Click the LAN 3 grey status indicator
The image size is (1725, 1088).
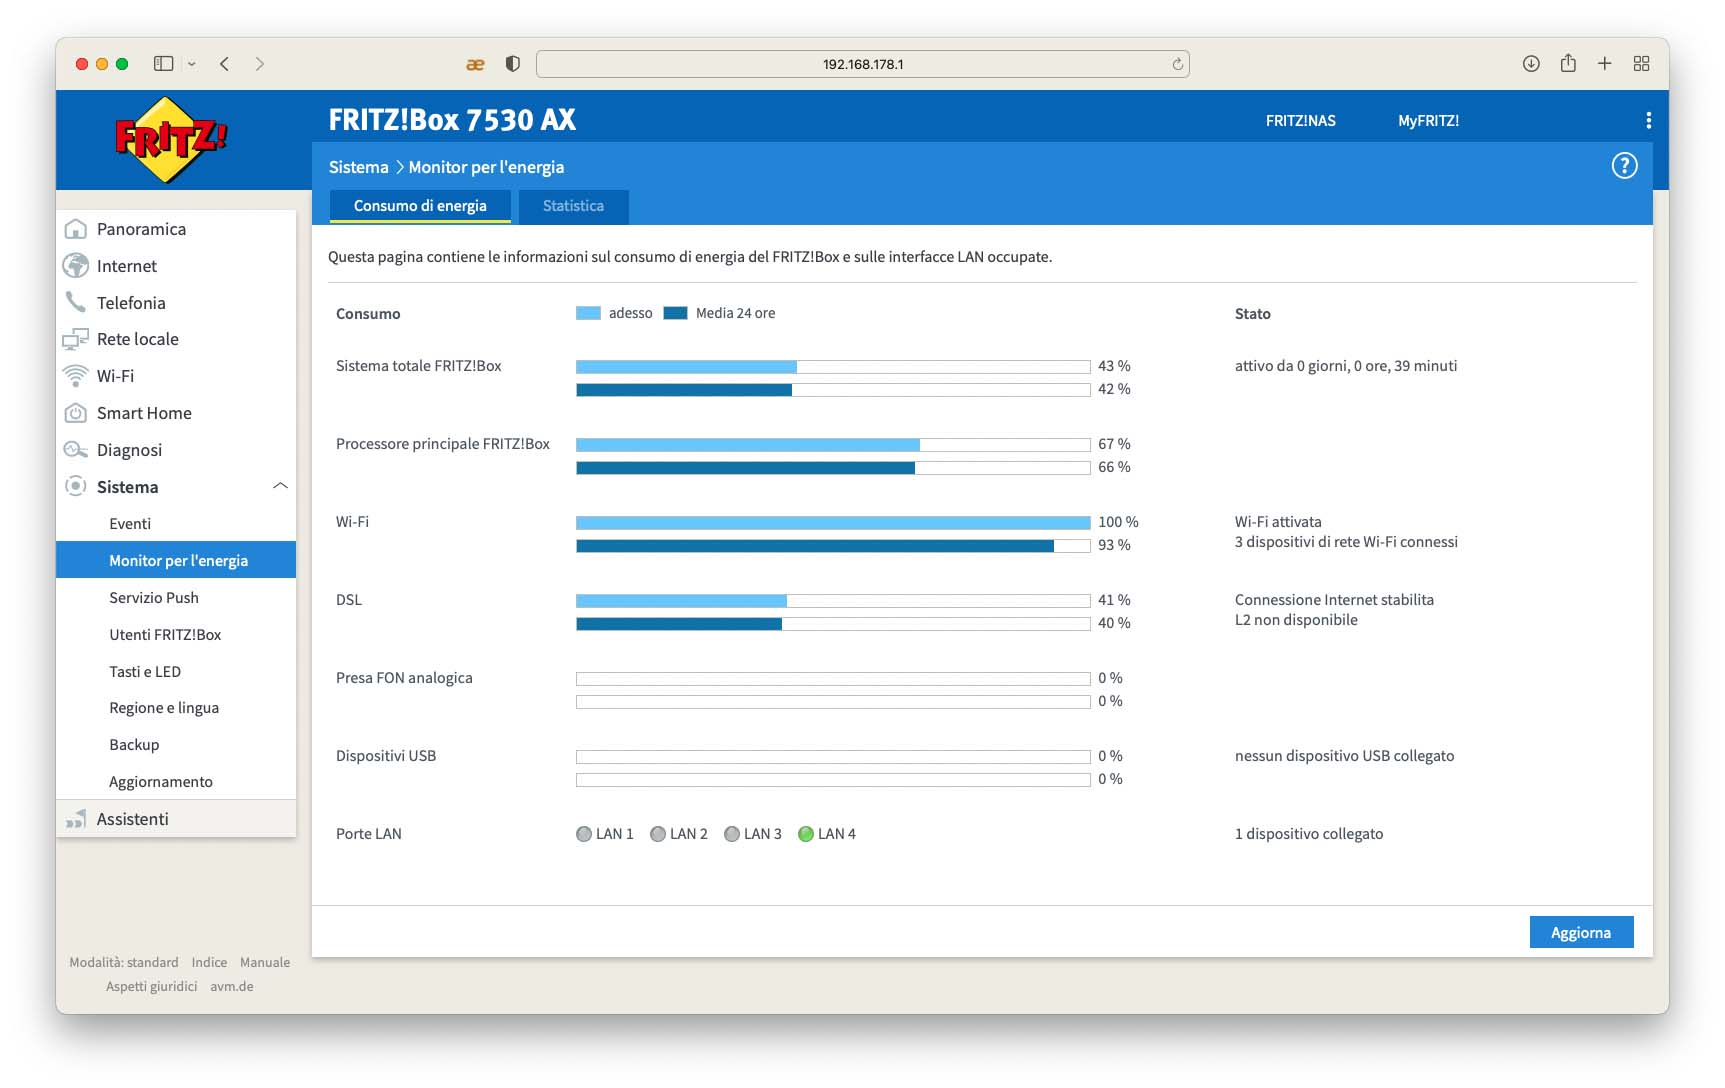tap(732, 834)
